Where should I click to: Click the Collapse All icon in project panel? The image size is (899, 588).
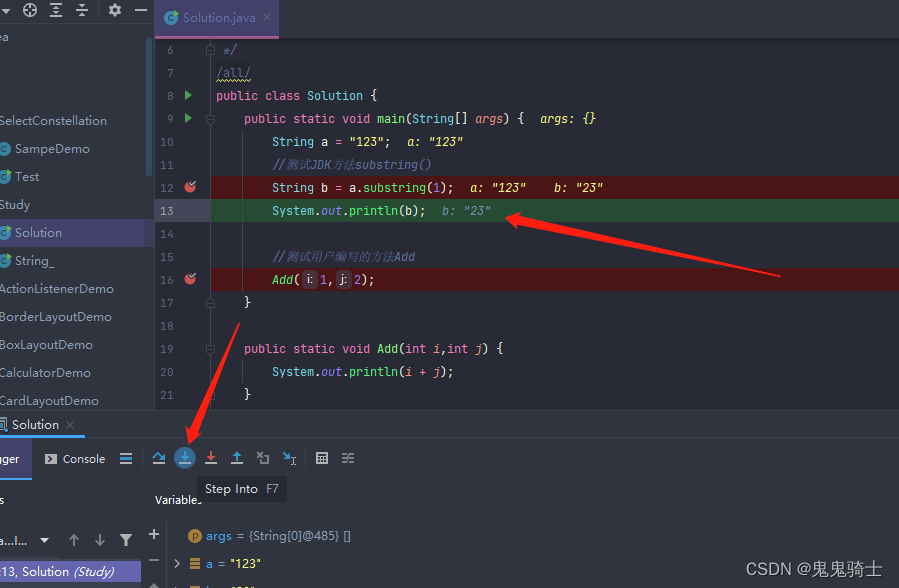click(x=82, y=10)
